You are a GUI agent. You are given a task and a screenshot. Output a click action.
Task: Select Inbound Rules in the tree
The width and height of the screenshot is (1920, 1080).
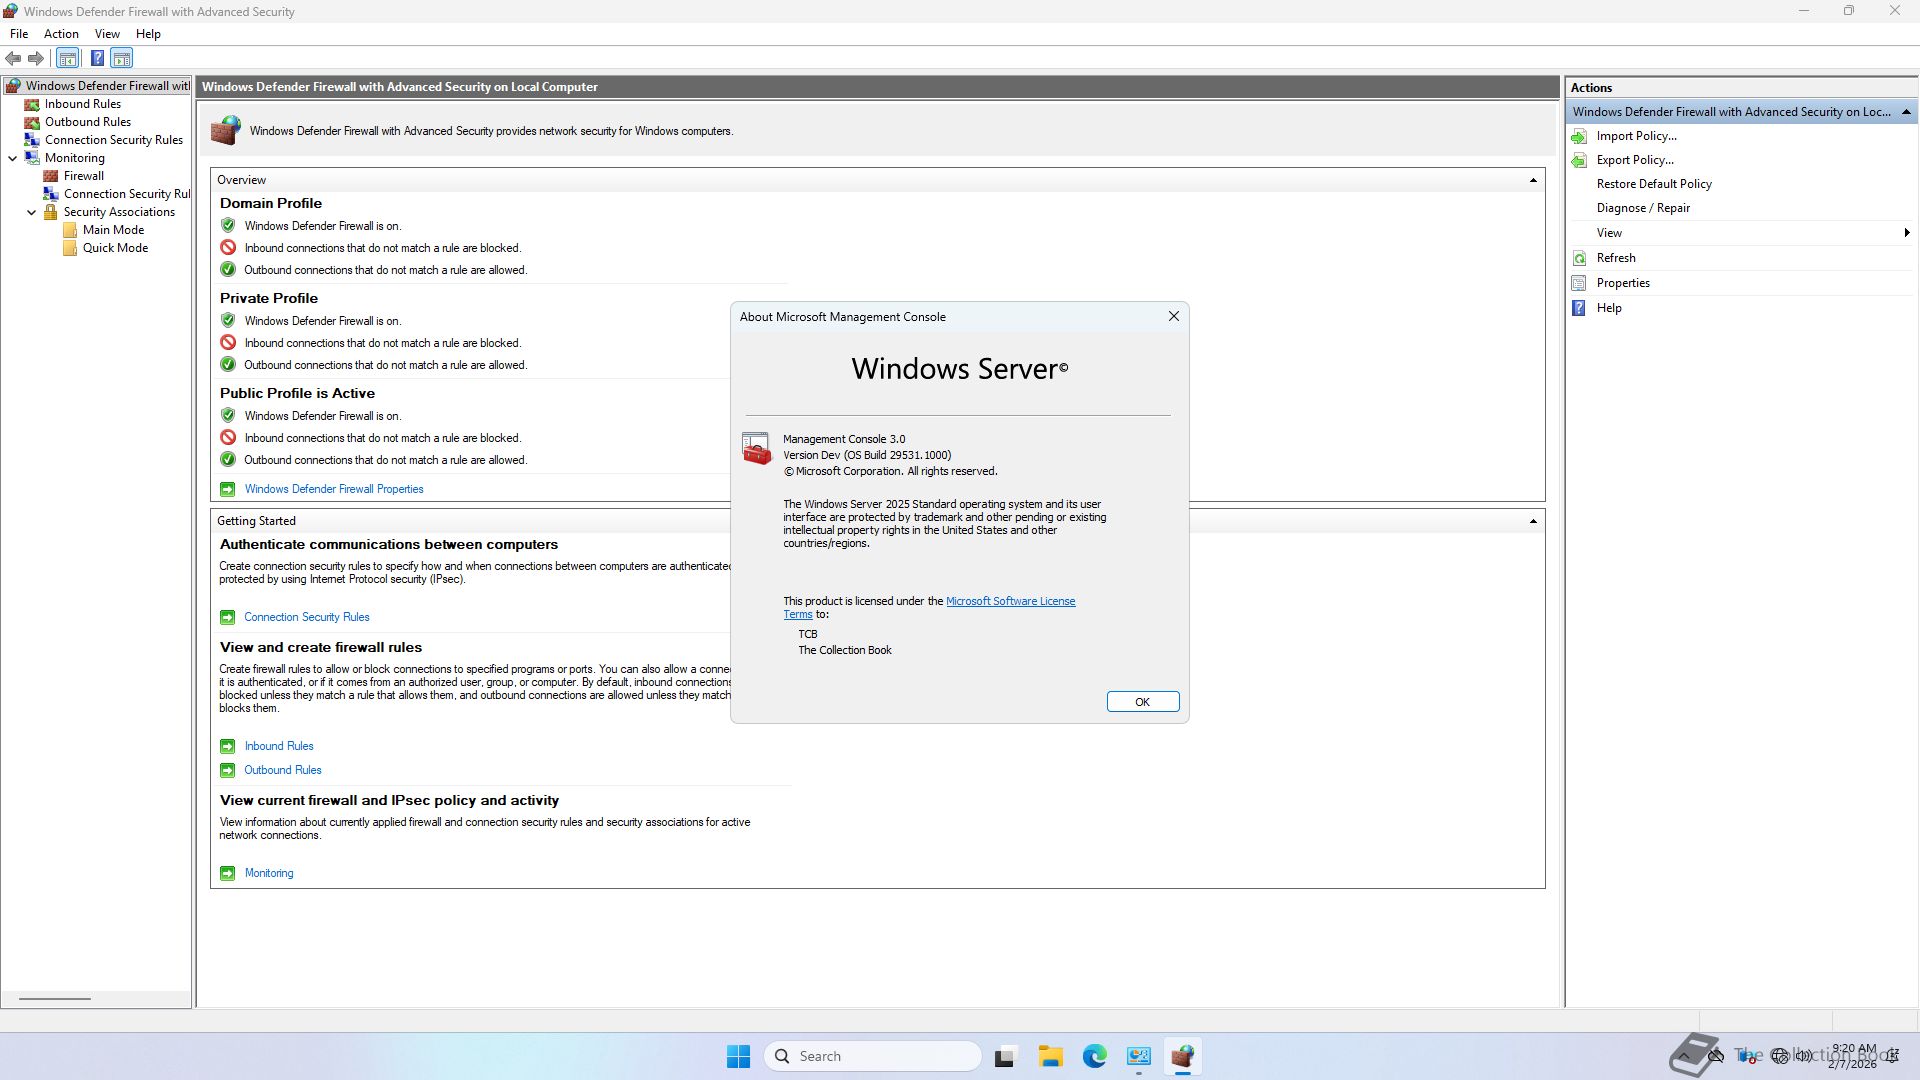82,104
